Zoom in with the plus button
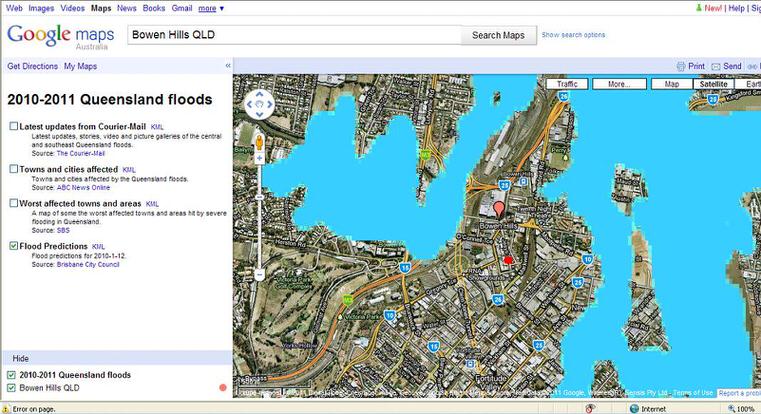Image resolution: width=761 pixels, height=414 pixels. (x=260, y=158)
